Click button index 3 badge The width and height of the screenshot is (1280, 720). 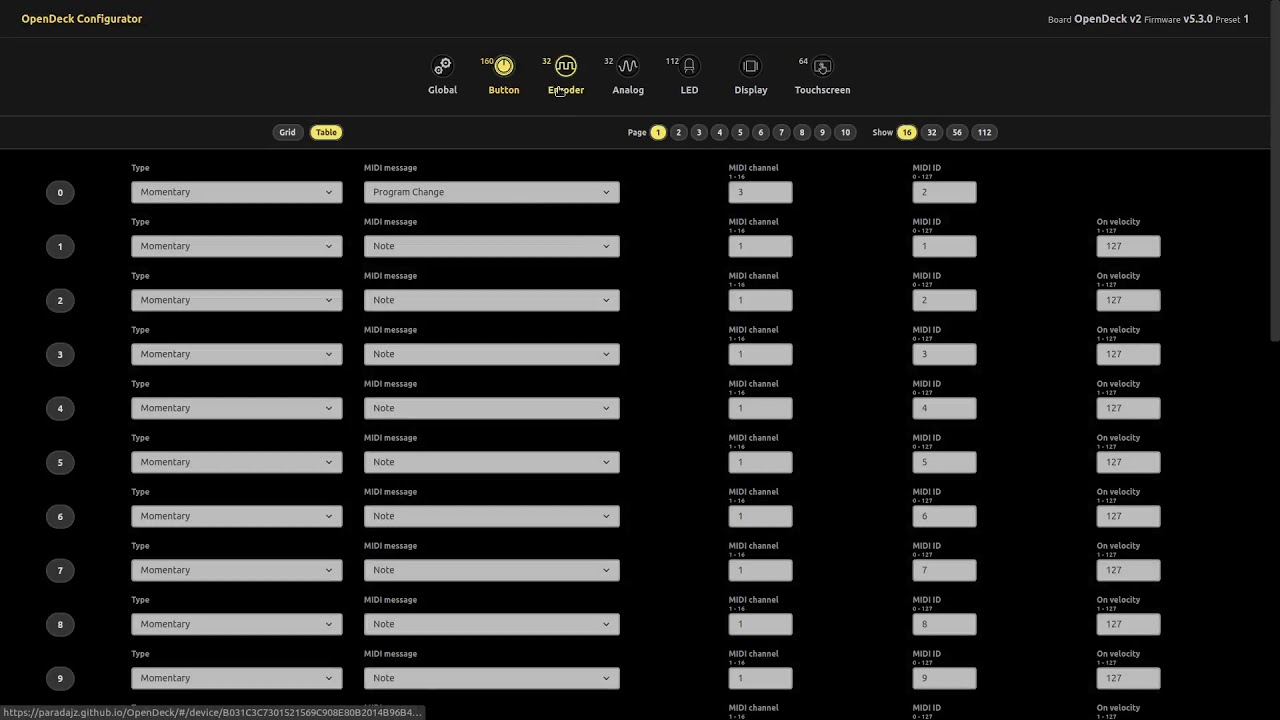(60, 355)
